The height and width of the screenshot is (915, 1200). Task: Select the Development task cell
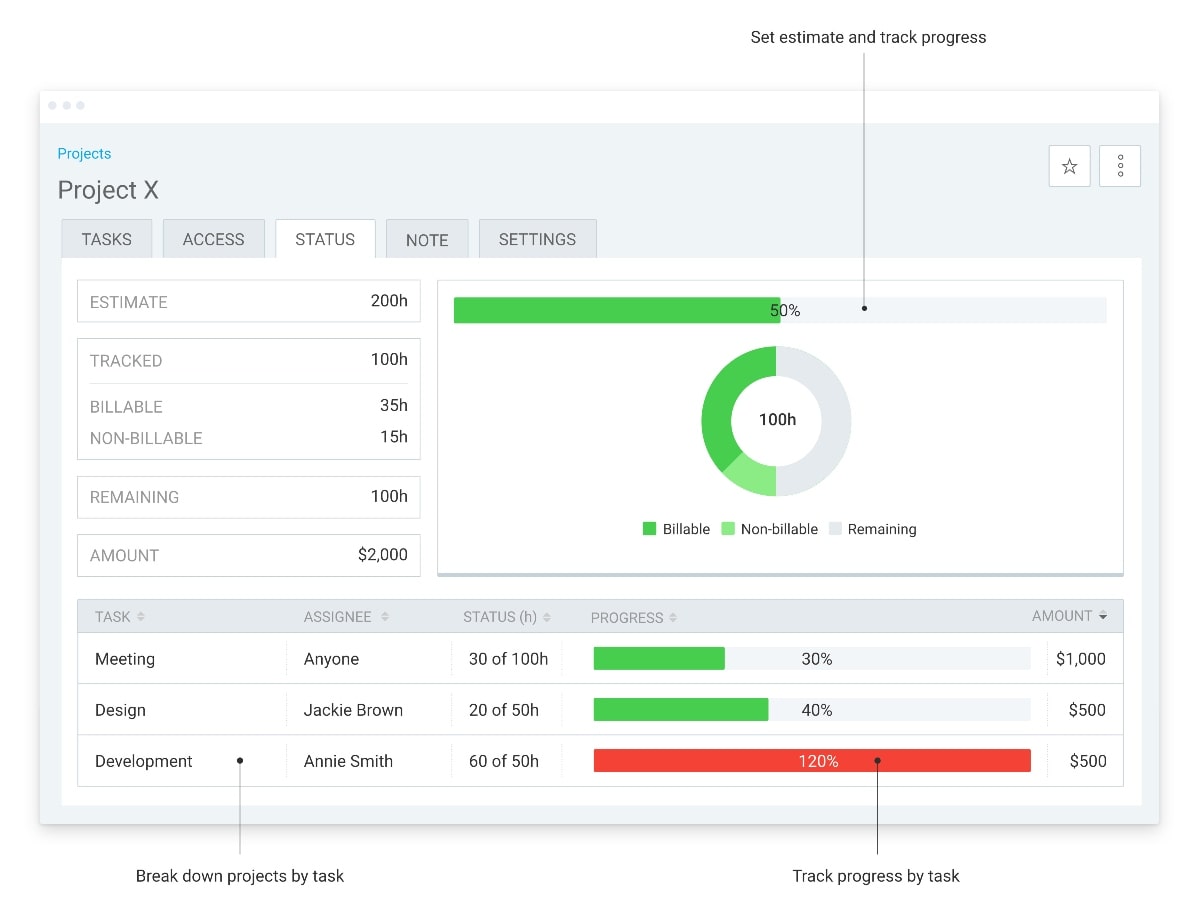pyautogui.click(x=182, y=760)
